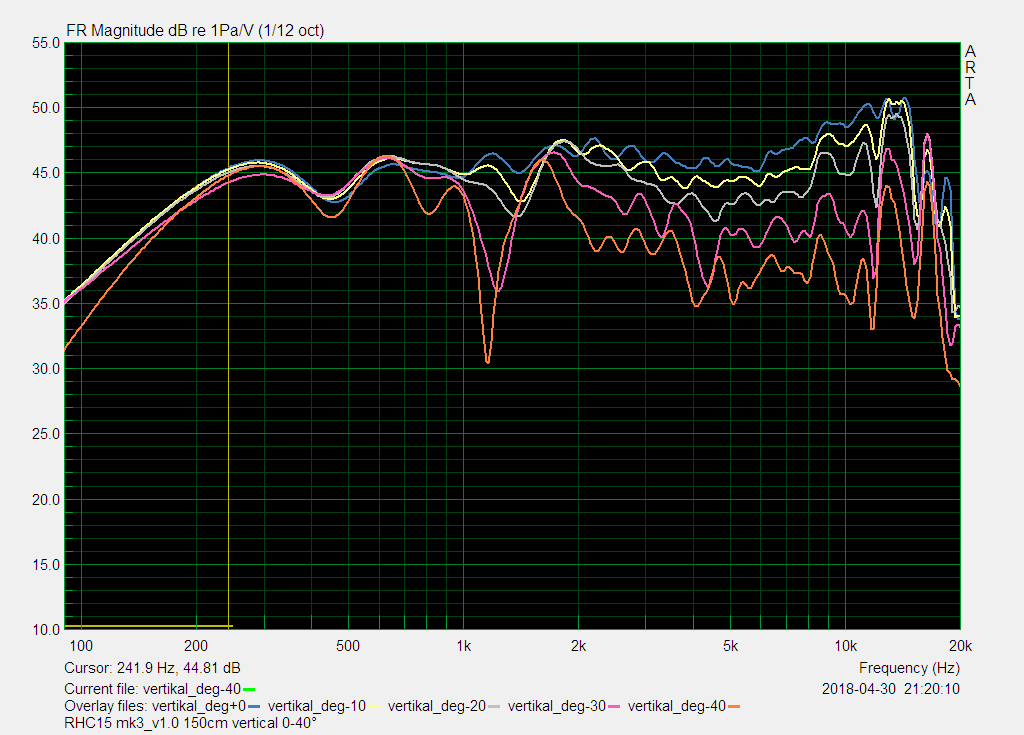This screenshot has height=735, width=1024.
Task: Click the 'vertikal_deg-30' overlay legend entry
Action: pyautogui.click(x=557, y=706)
